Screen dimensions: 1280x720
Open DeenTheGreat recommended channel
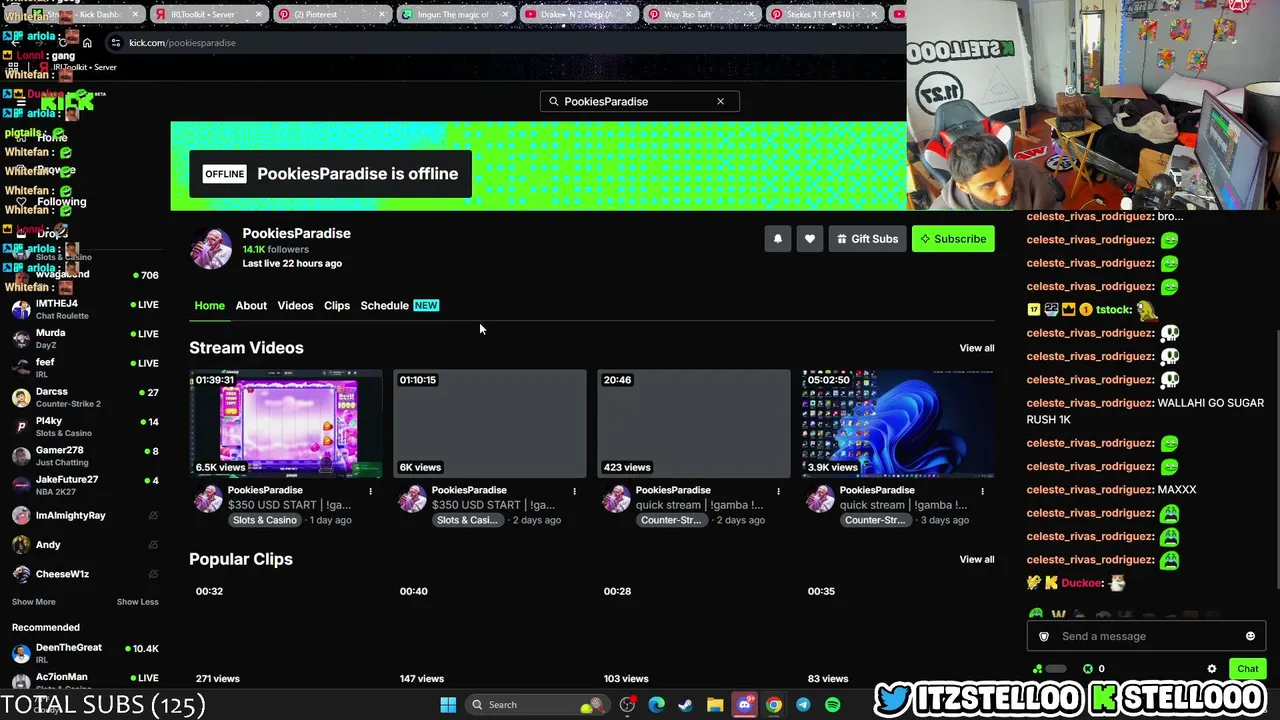(85, 653)
